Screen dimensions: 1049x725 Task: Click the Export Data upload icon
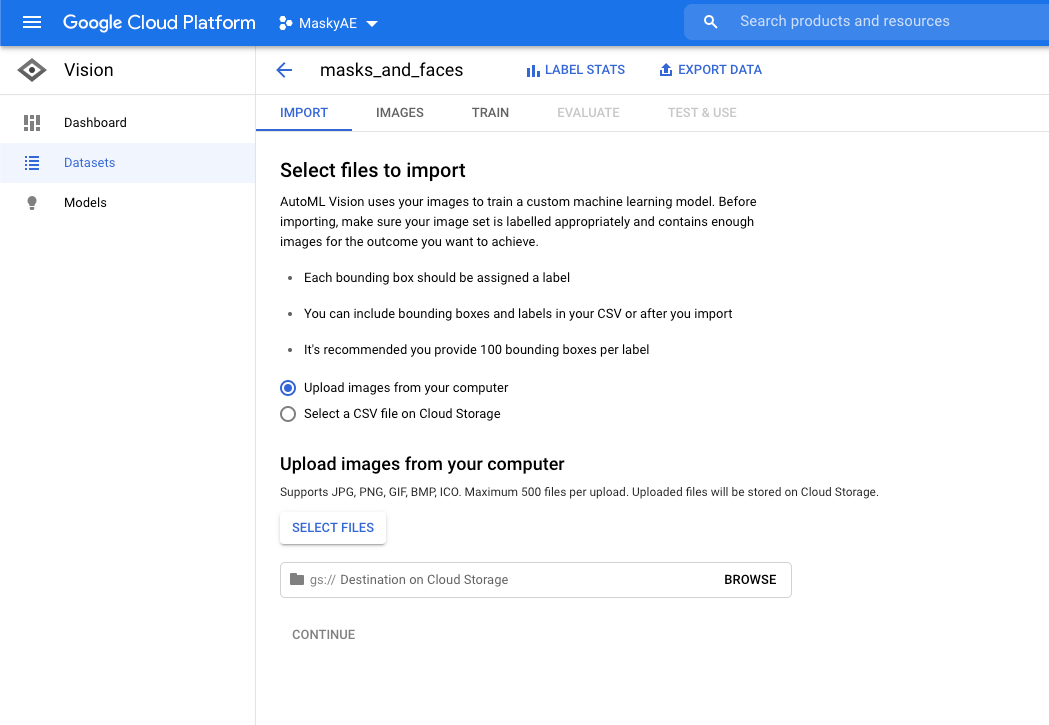click(x=666, y=70)
